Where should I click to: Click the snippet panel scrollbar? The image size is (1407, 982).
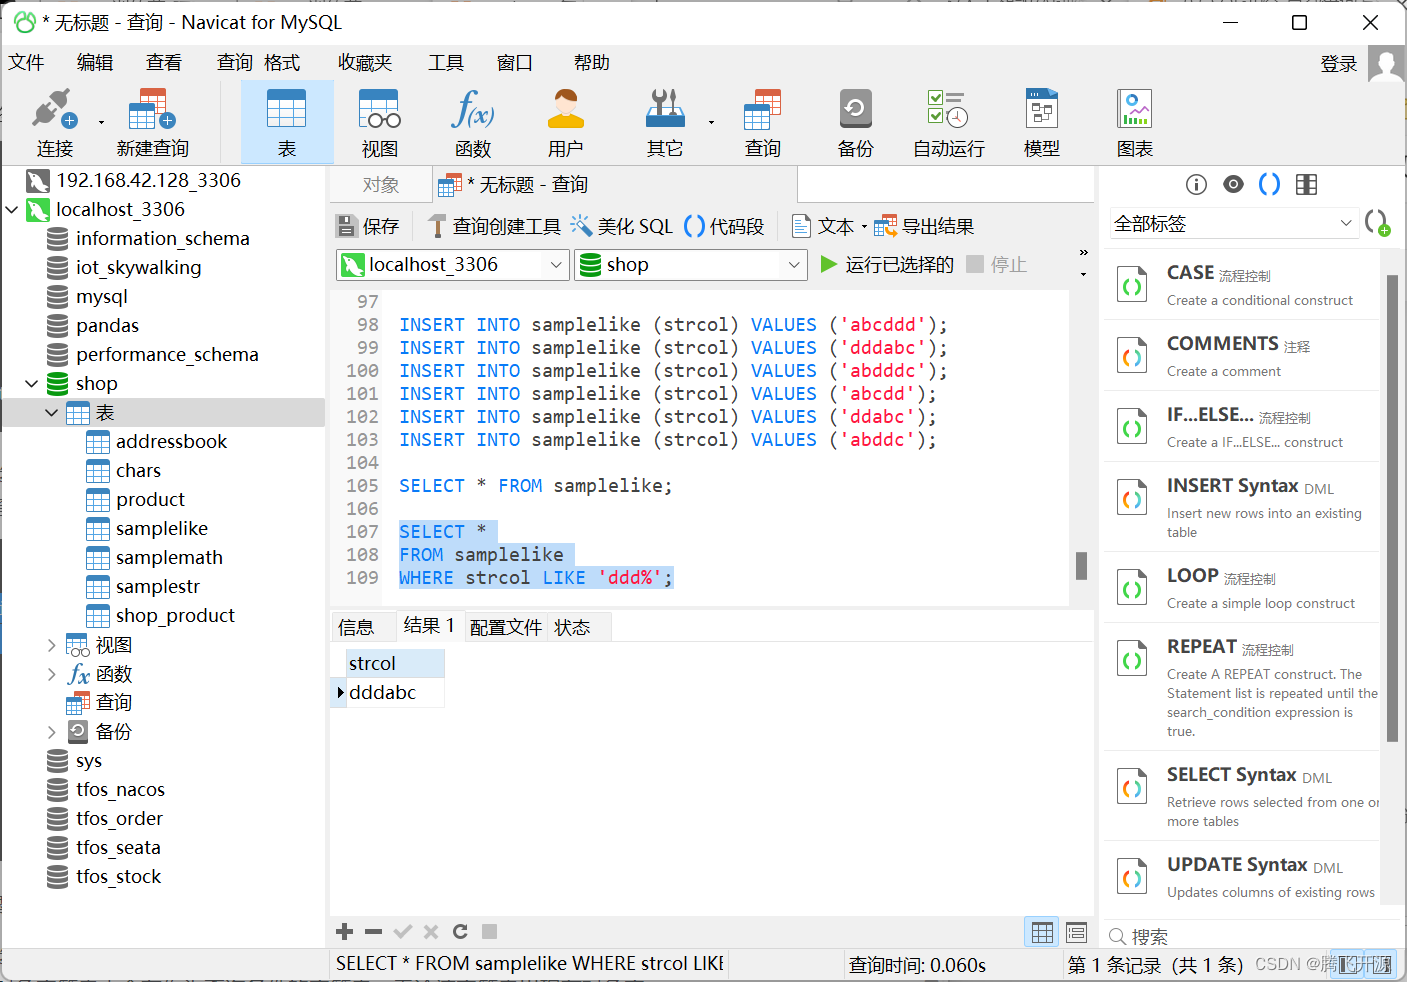pos(1393,508)
